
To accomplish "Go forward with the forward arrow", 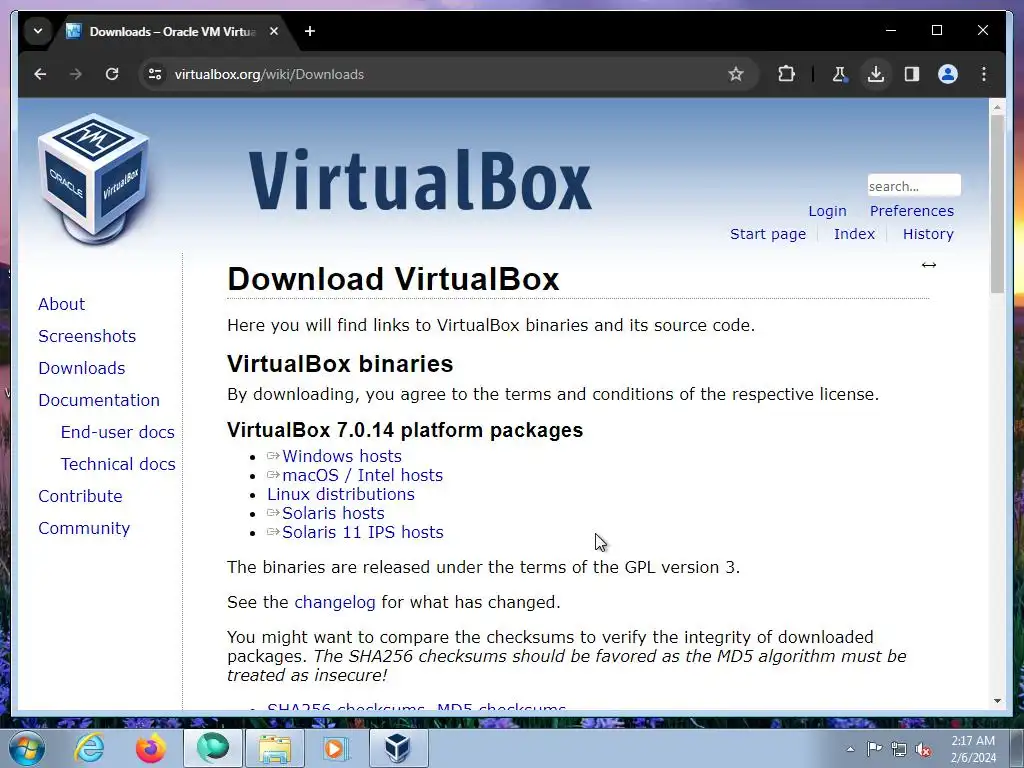I will 76,74.
